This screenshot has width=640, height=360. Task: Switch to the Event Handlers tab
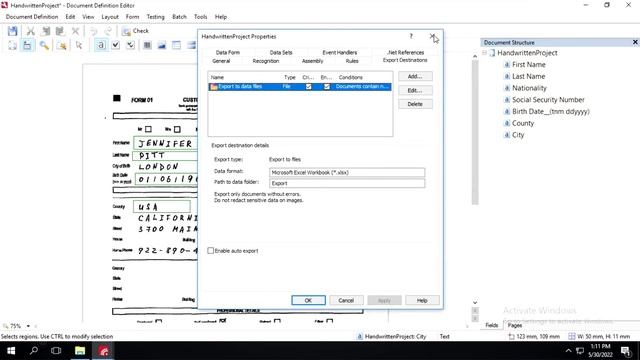[340, 52]
